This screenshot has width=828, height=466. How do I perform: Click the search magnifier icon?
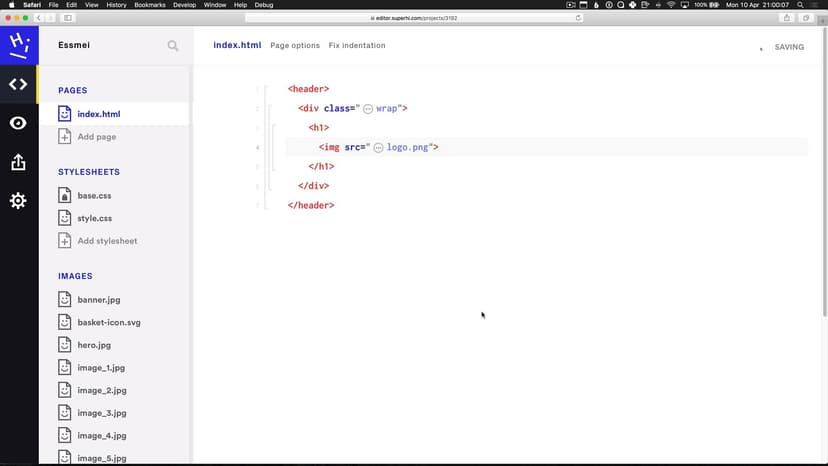(173, 46)
